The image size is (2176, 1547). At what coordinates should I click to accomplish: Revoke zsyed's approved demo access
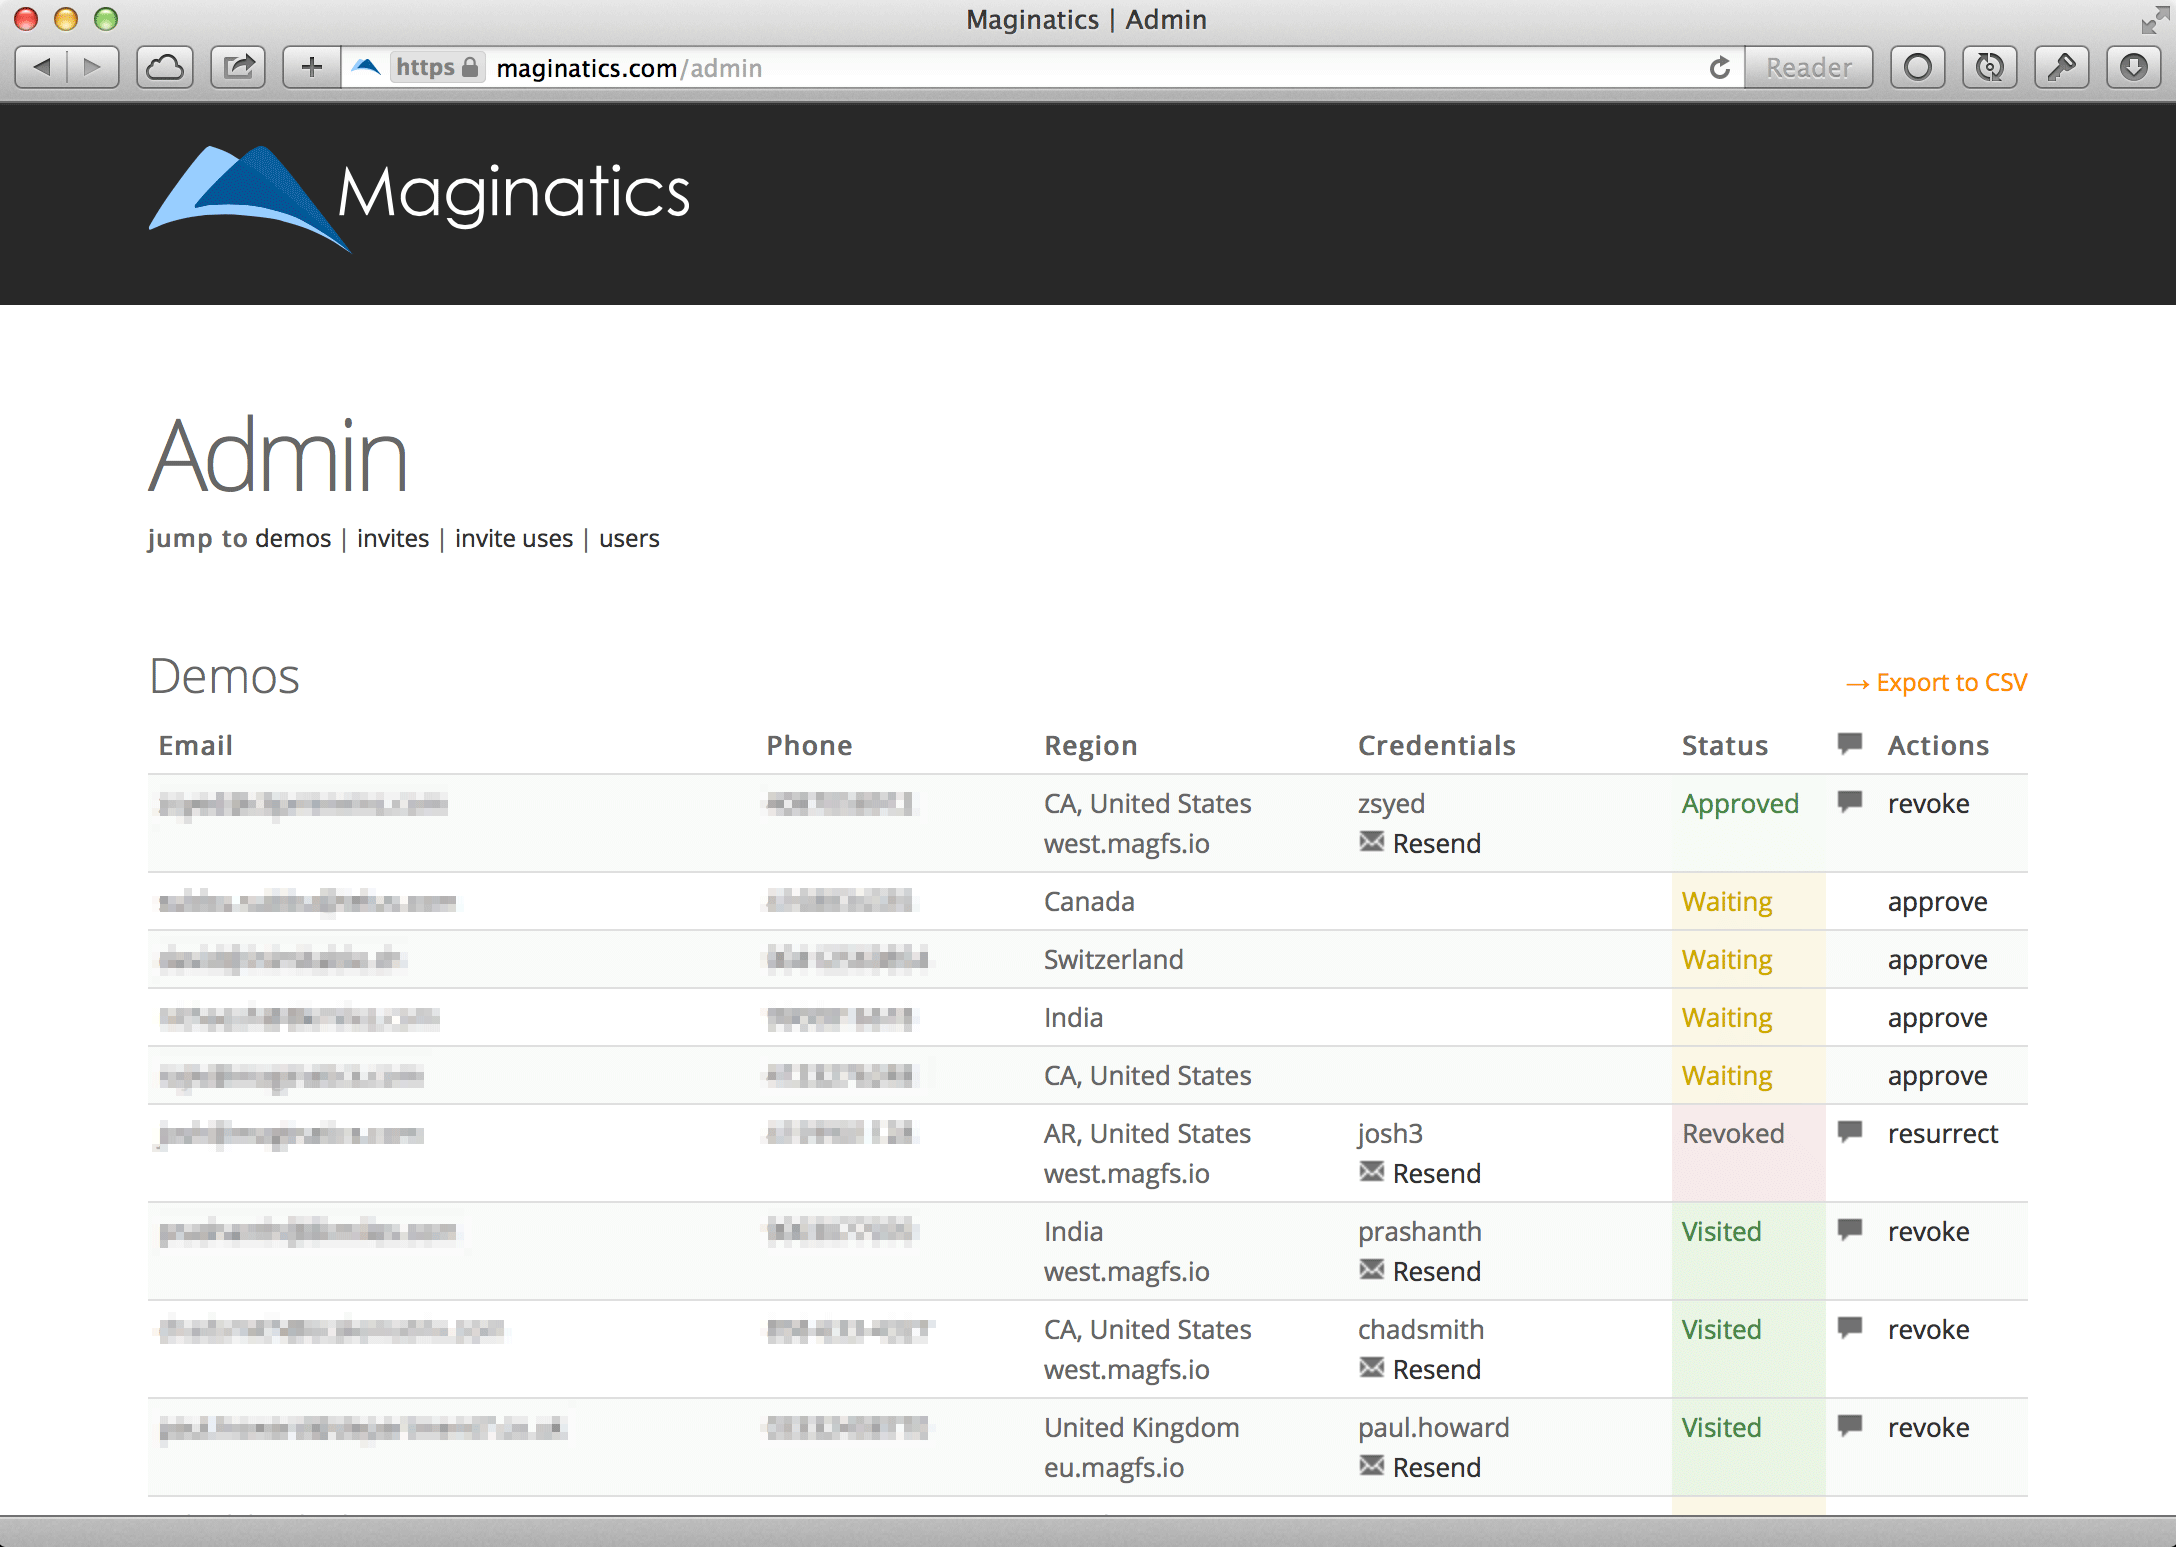1927,803
